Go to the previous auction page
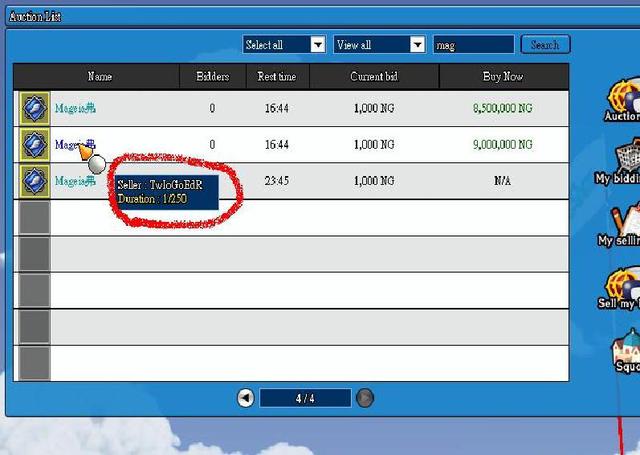Image resolution: width=640 pixels, height=455 pixels. 246,398
